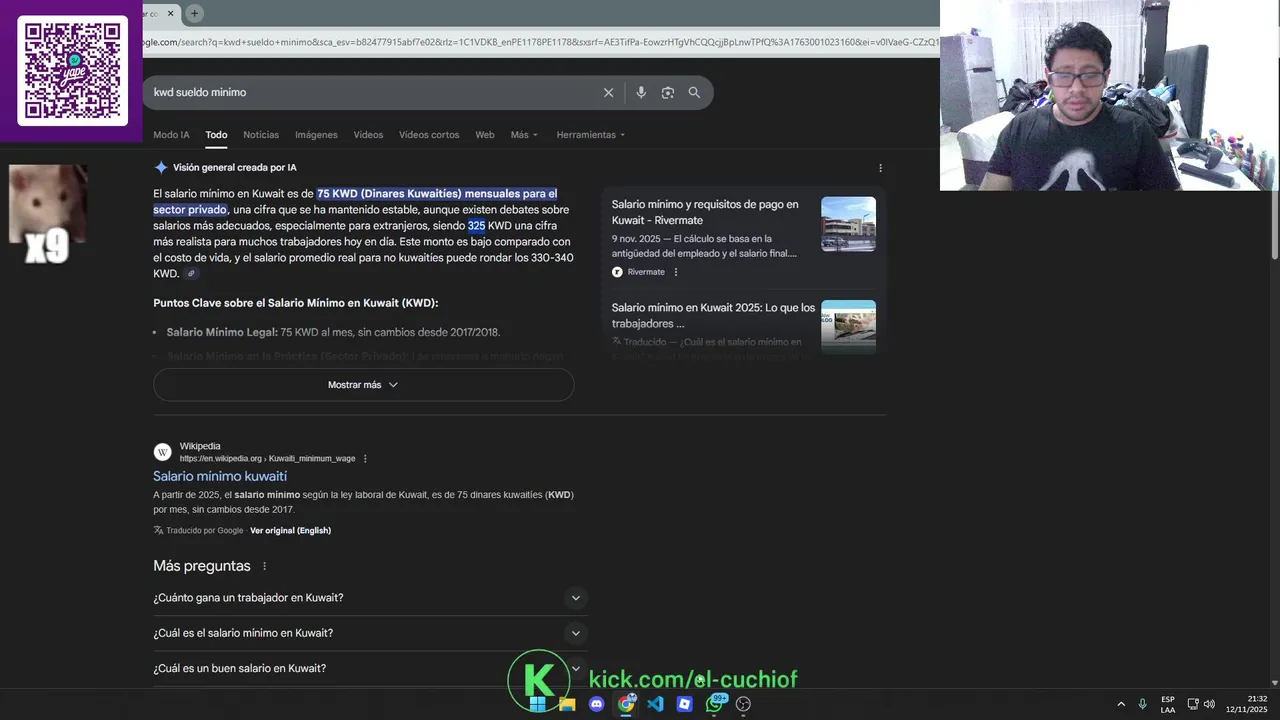Open three-dot menu next to Rivermate source
The height and width of the screenshot is (720, 1280).
coord(676,272)
